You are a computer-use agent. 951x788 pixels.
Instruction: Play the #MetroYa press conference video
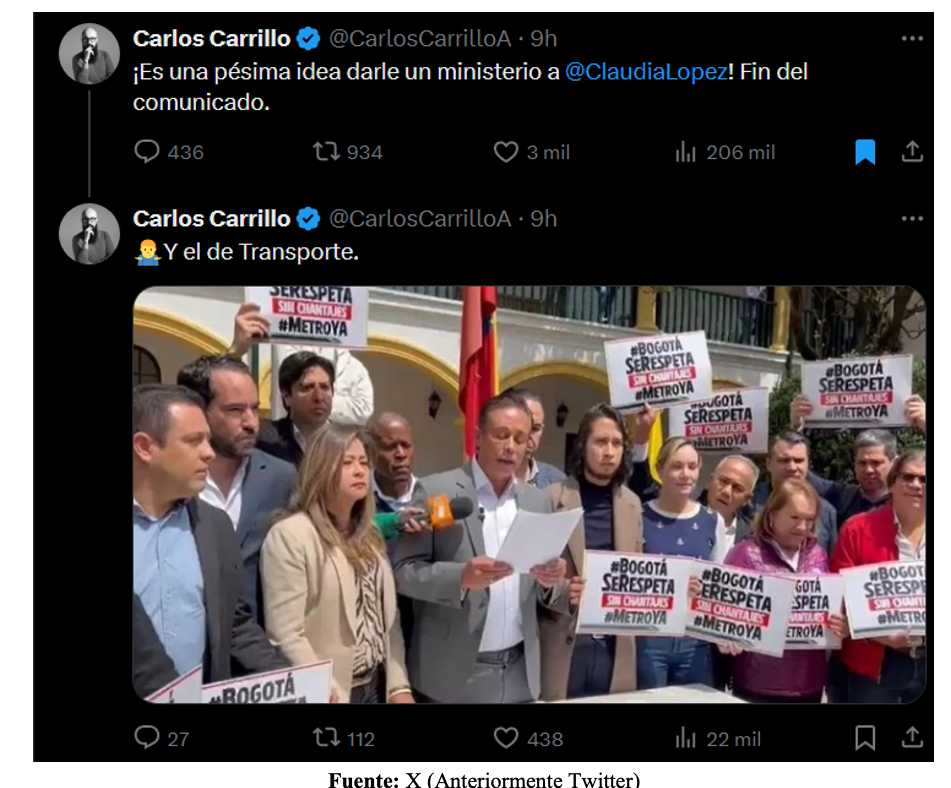pos(529,494)
